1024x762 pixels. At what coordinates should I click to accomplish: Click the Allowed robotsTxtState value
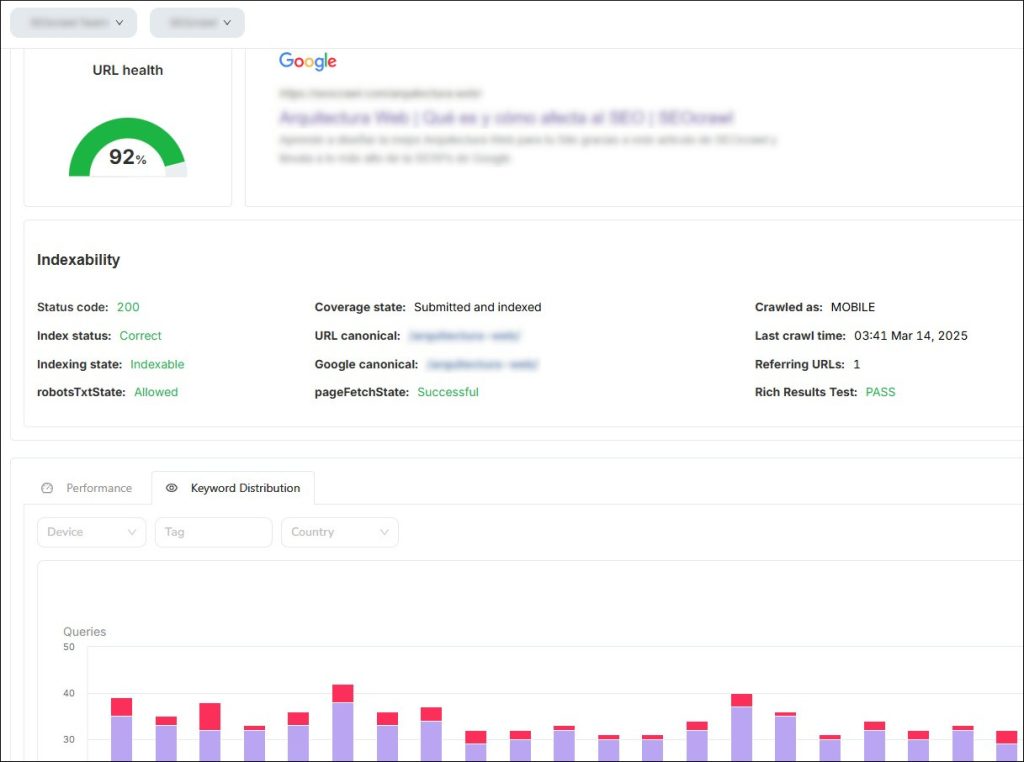155,392
